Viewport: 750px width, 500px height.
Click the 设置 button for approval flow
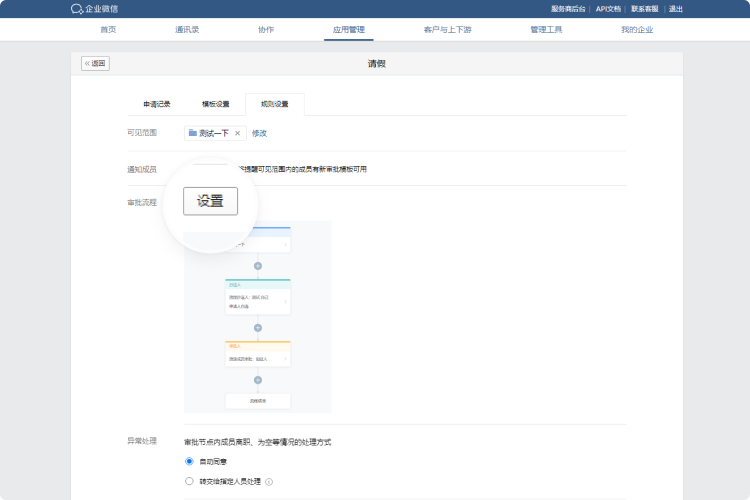(x=210, y=201)
